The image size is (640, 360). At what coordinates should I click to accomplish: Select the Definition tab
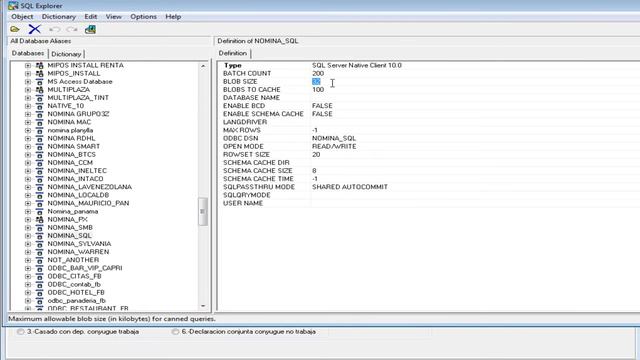point(233,53)
